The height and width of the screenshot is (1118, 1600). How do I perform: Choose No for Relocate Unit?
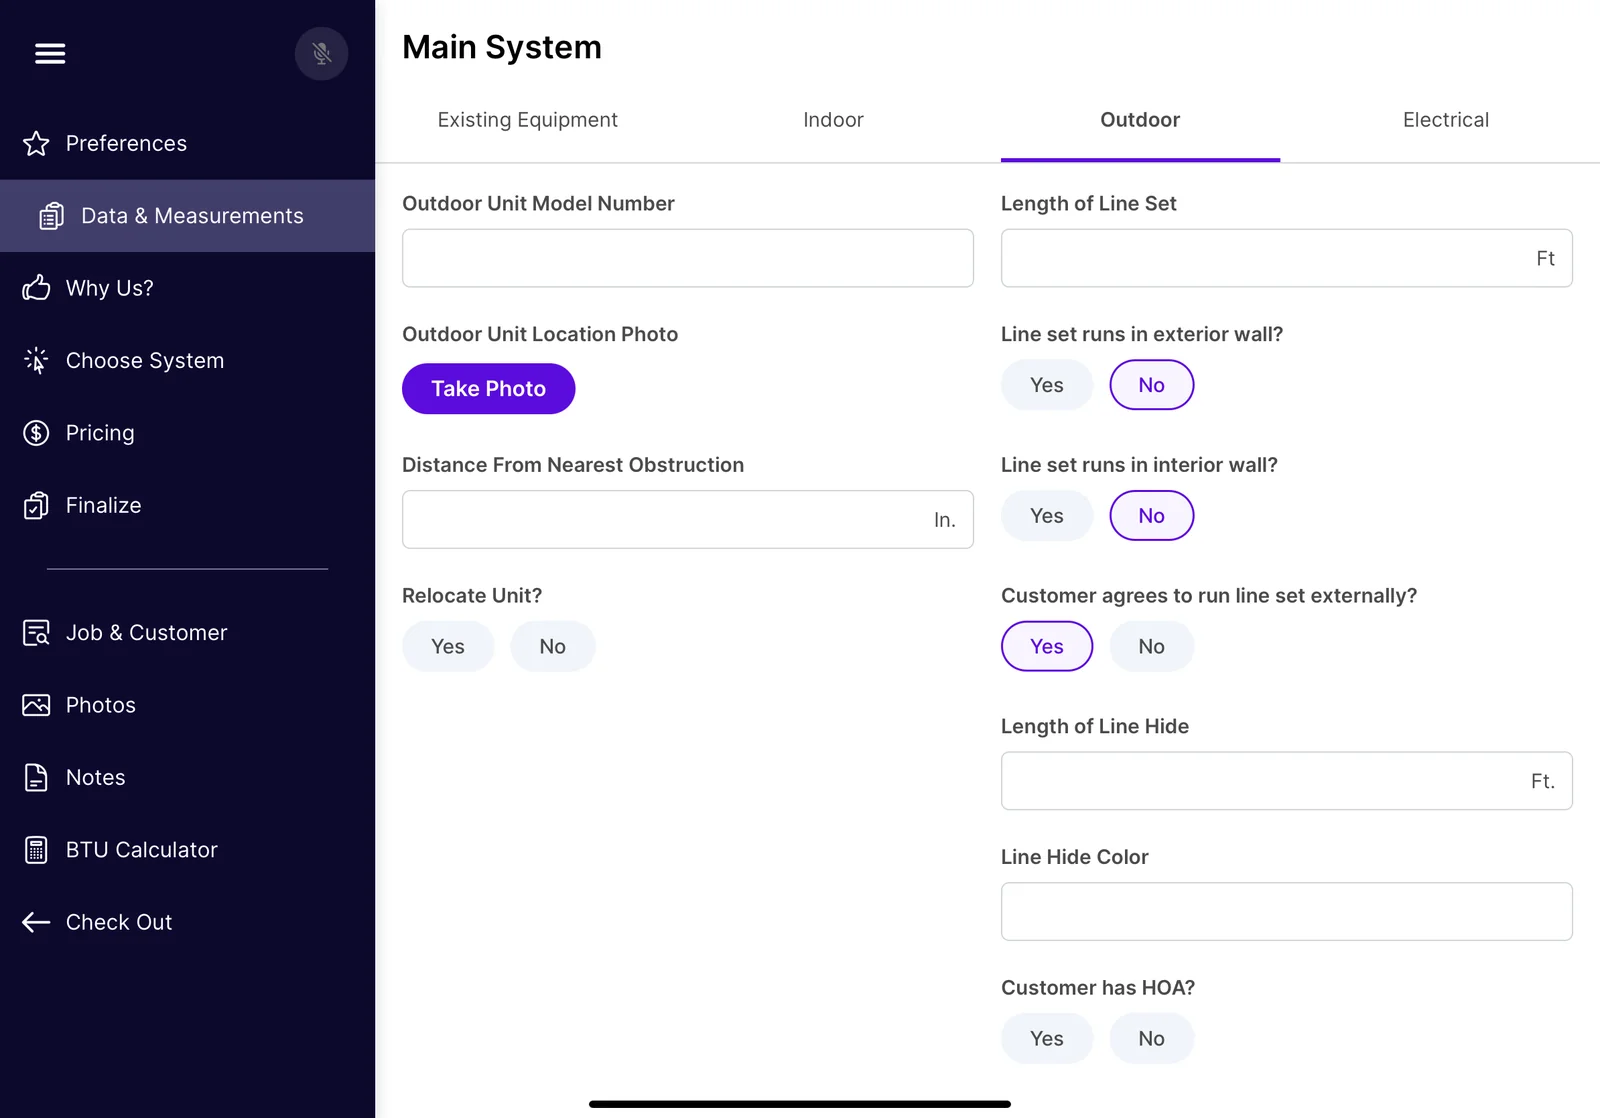[x=553, y=646]
